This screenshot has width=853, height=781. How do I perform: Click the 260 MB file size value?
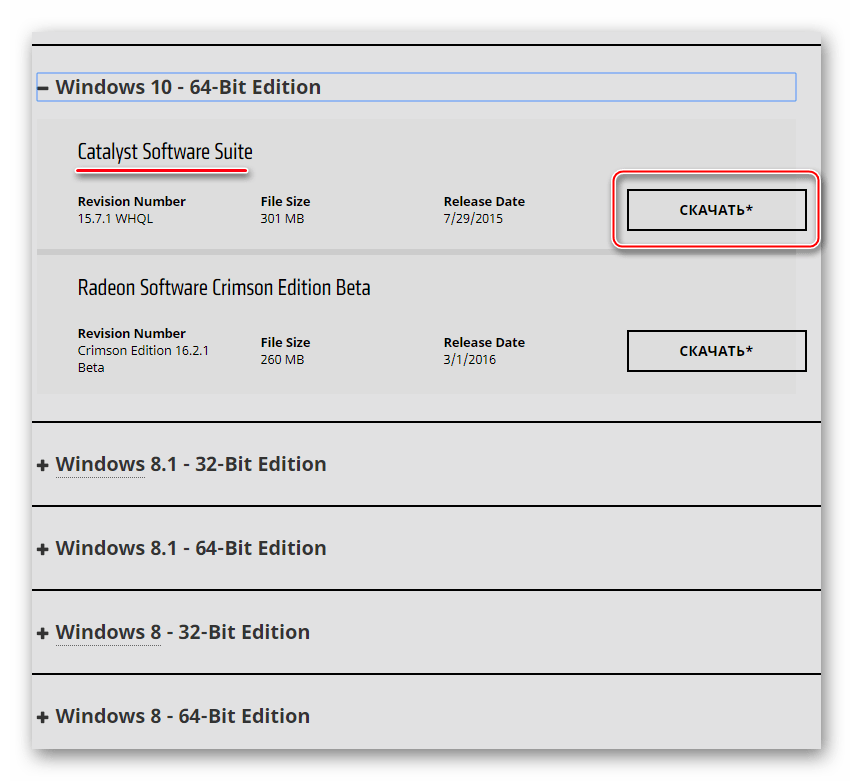click(x=282, y=359)
